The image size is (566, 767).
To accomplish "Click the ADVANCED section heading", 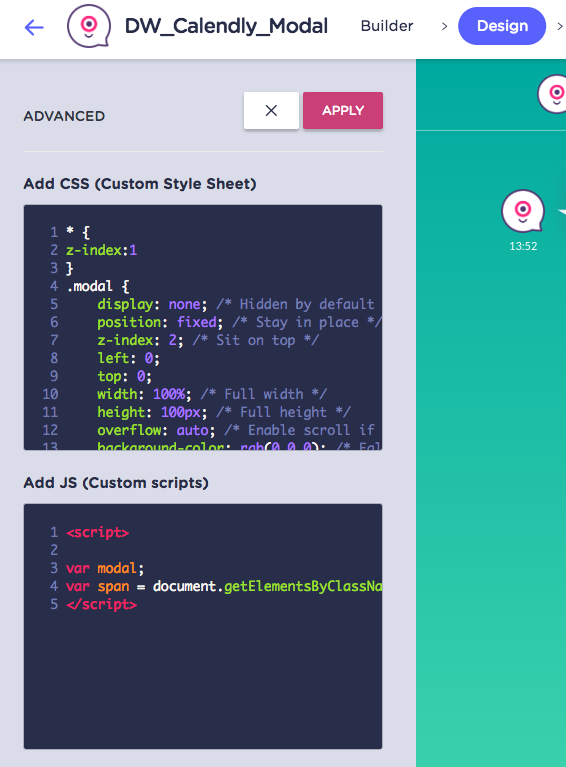I will (64, 116).
